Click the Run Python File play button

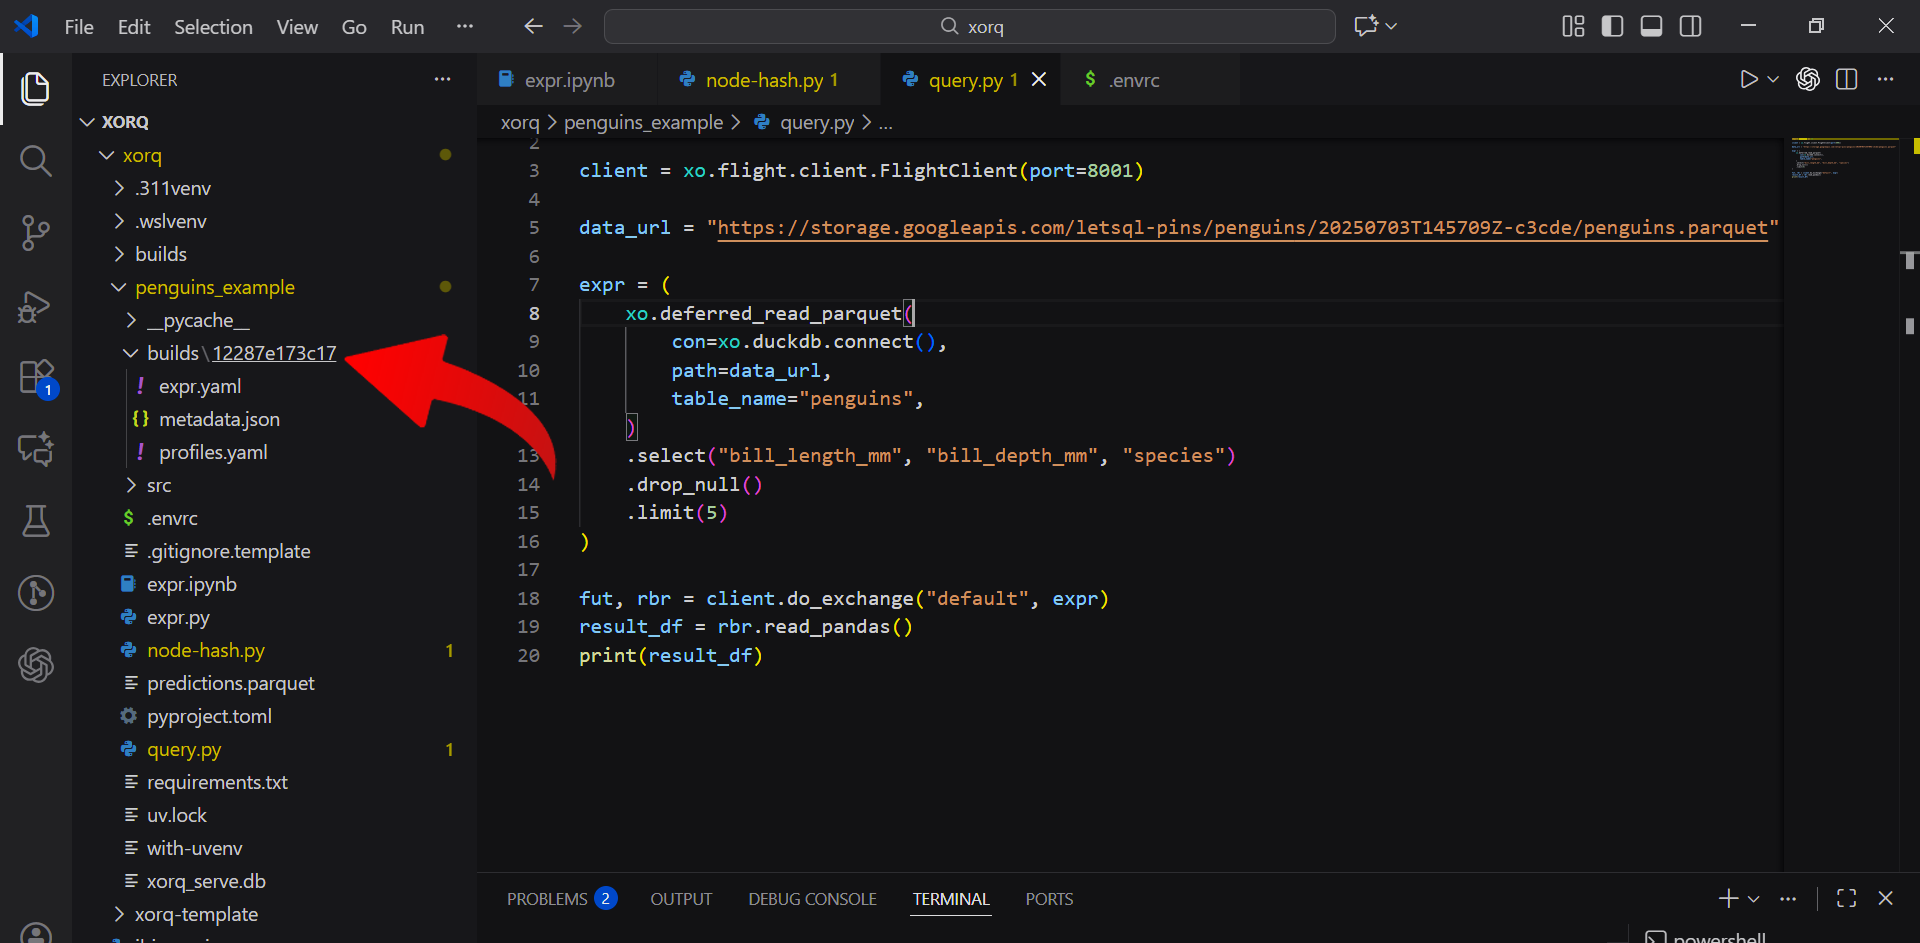tap(1748, 80)
